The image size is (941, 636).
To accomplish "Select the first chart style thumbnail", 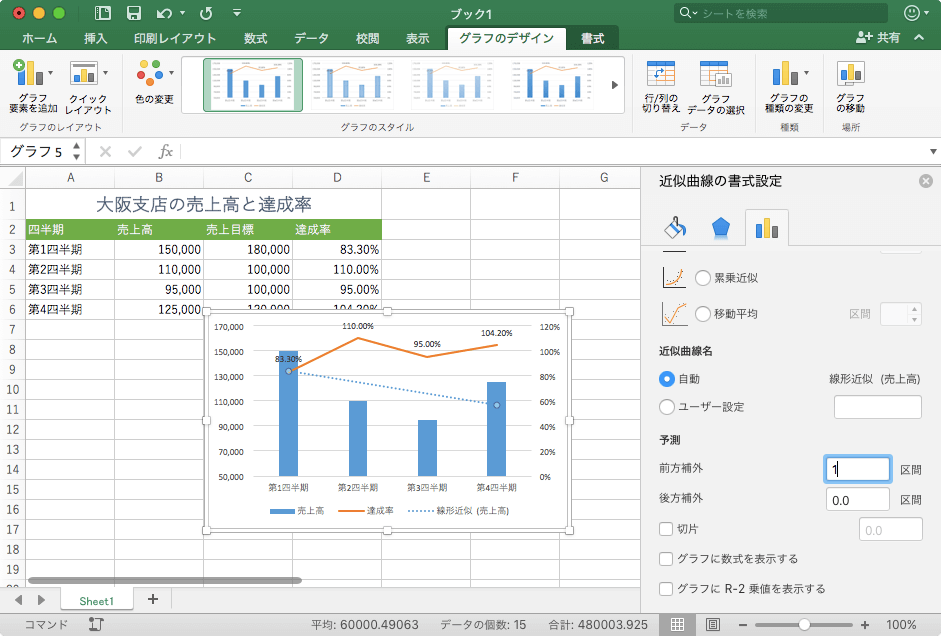I will pyautogui.click(x=253, y=85).
